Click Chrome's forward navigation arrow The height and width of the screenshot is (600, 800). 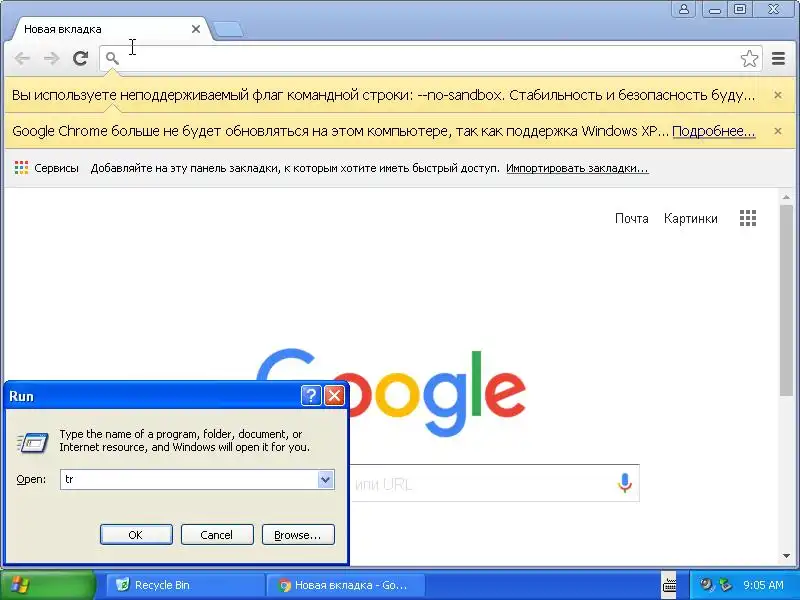coord(51,59)
